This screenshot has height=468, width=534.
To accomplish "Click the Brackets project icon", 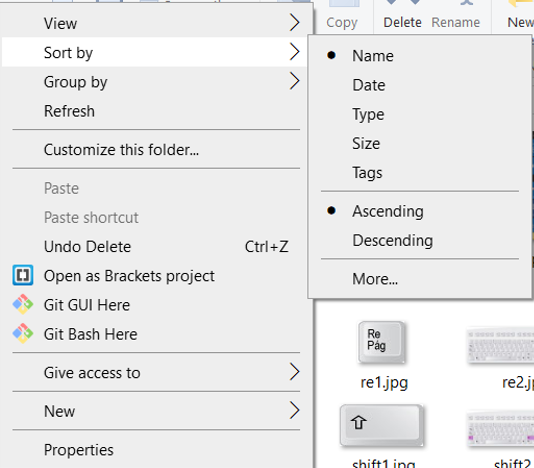I will click(x=23, y=275).
